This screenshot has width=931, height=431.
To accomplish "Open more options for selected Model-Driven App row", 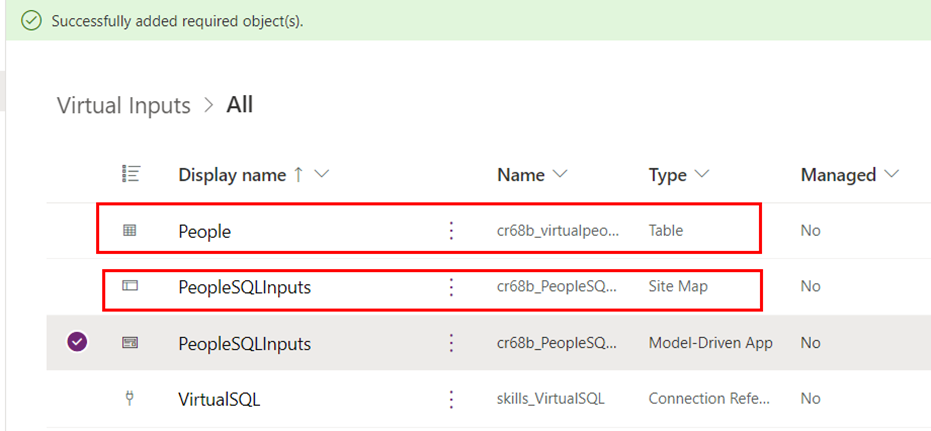I will (451, 343).
